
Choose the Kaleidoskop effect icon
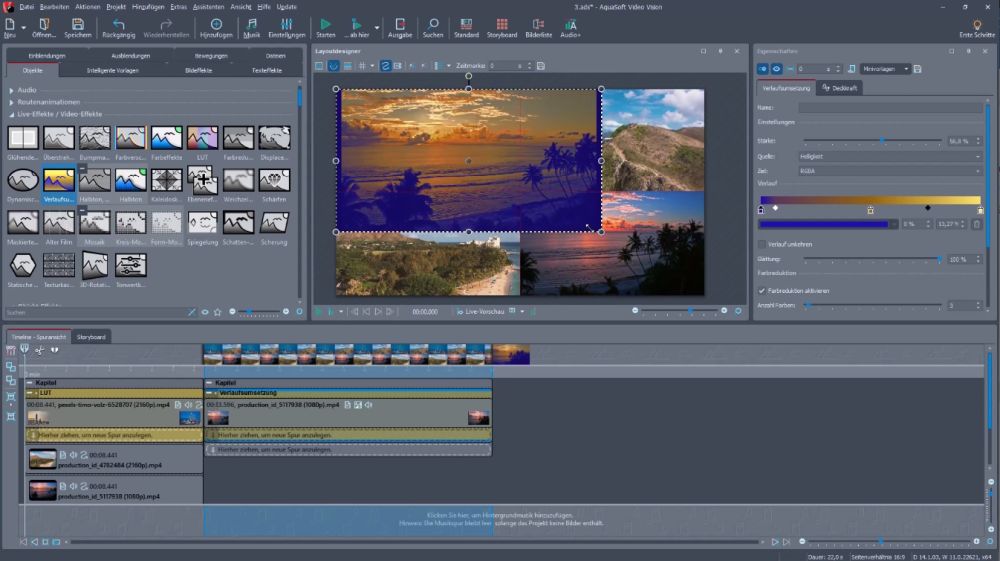coord(166,180)
